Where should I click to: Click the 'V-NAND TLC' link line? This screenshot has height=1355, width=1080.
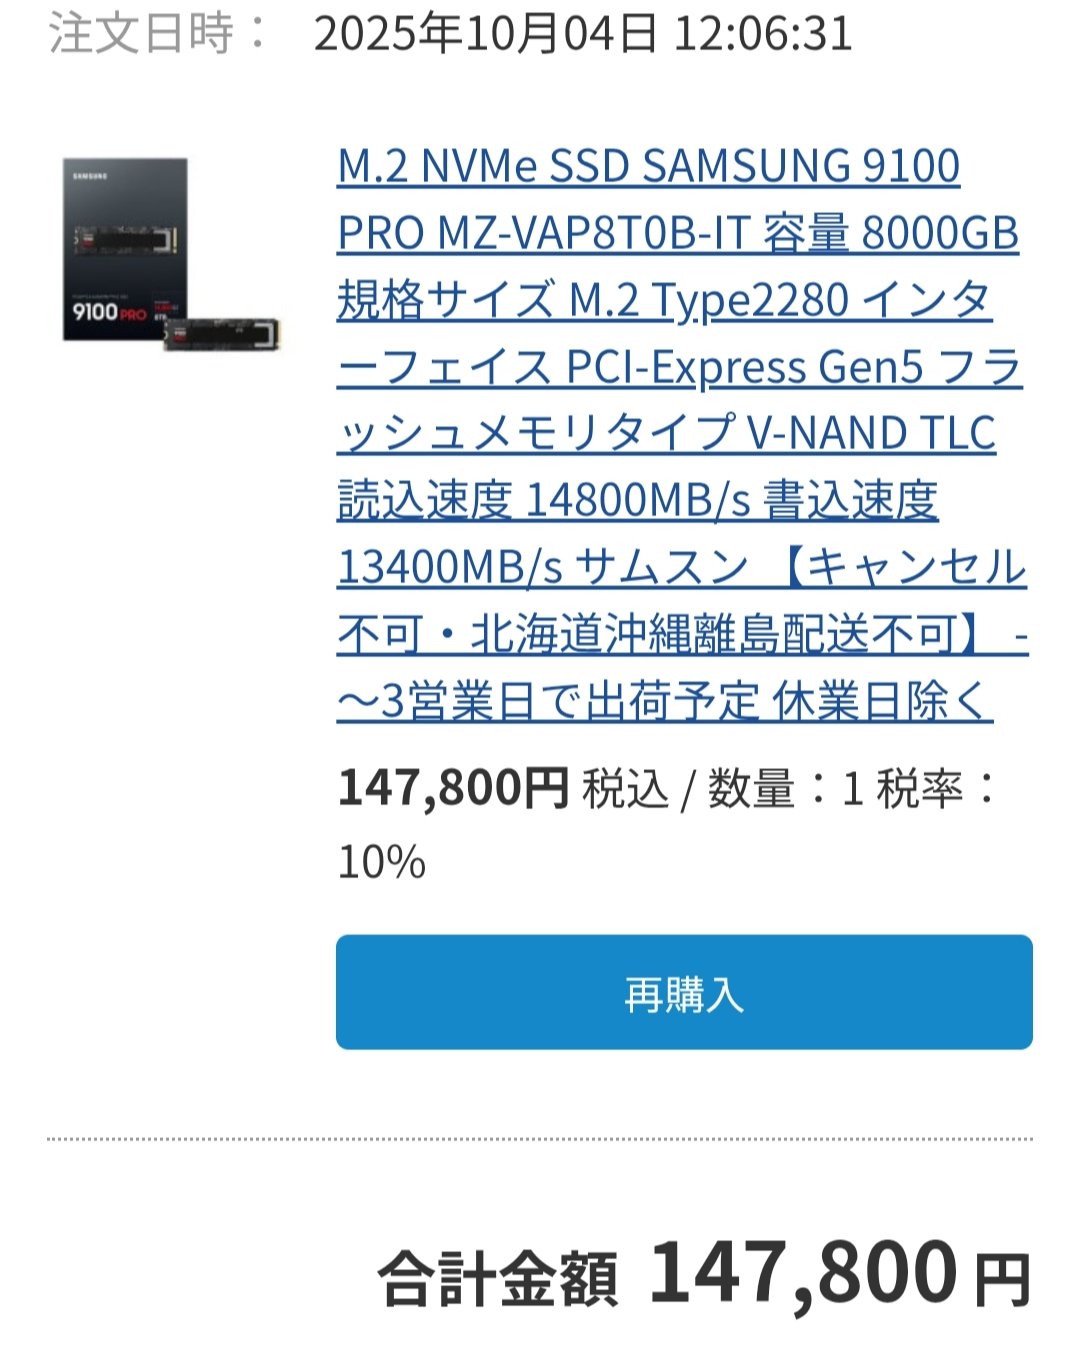tap(872, 434)
